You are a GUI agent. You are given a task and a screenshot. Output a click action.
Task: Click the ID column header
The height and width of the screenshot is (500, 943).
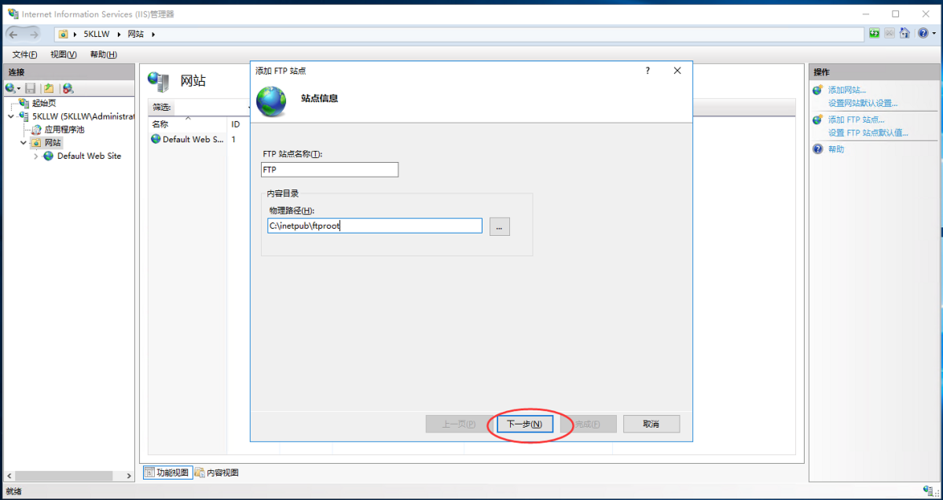pyautogui.click(x=236, y=124)
